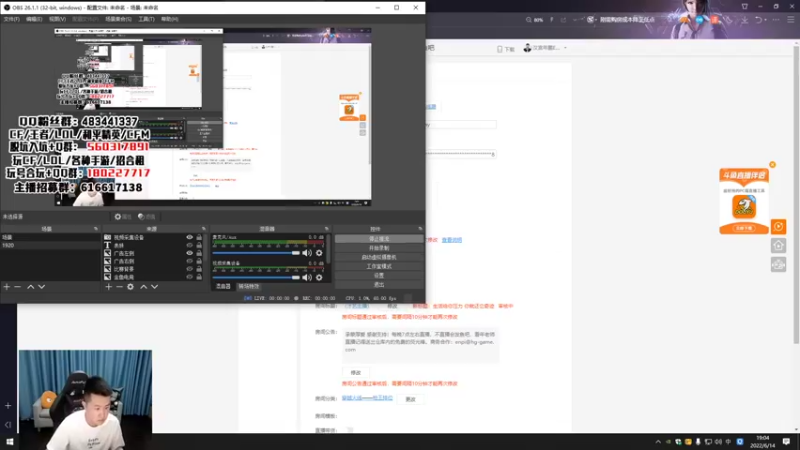This screenshot has height=450, width=800.
Task: Toggle visibility of the 广告左侧 source
Action: pos(189,253)
